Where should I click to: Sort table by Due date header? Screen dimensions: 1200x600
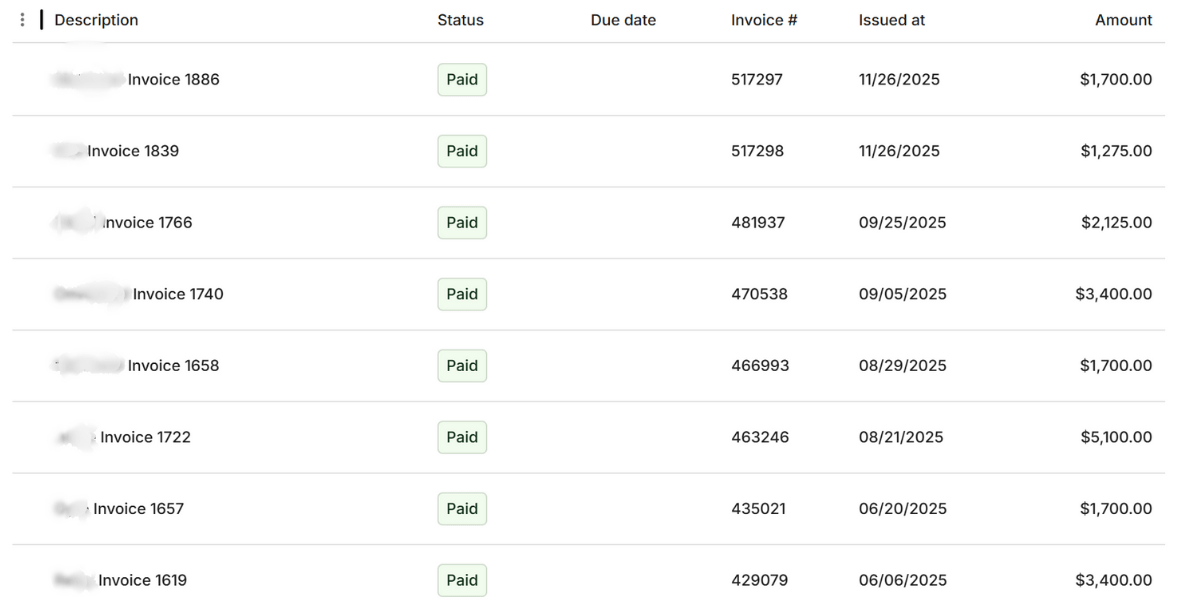[x=623, y=20]
